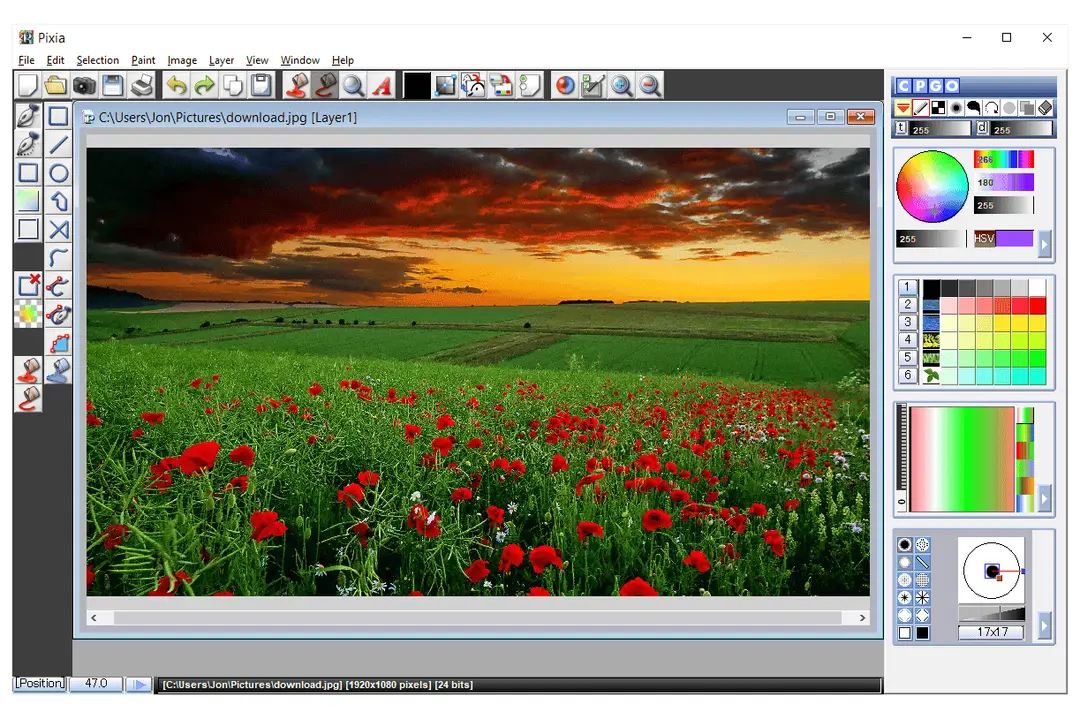Expand the color panel with arrow beside HSV

[x=1045, y=244]
